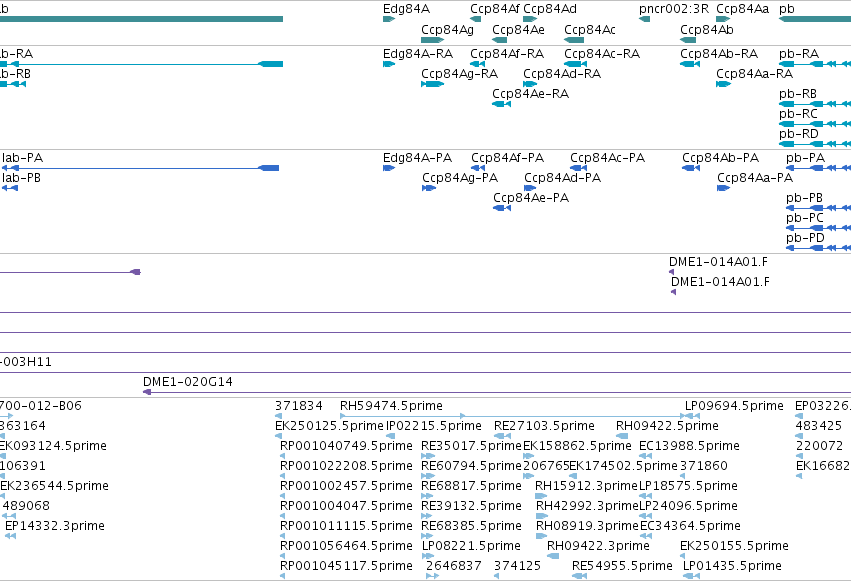Click the pb-PC protein
The image size is (851, 581).
(x=818, y=228)
